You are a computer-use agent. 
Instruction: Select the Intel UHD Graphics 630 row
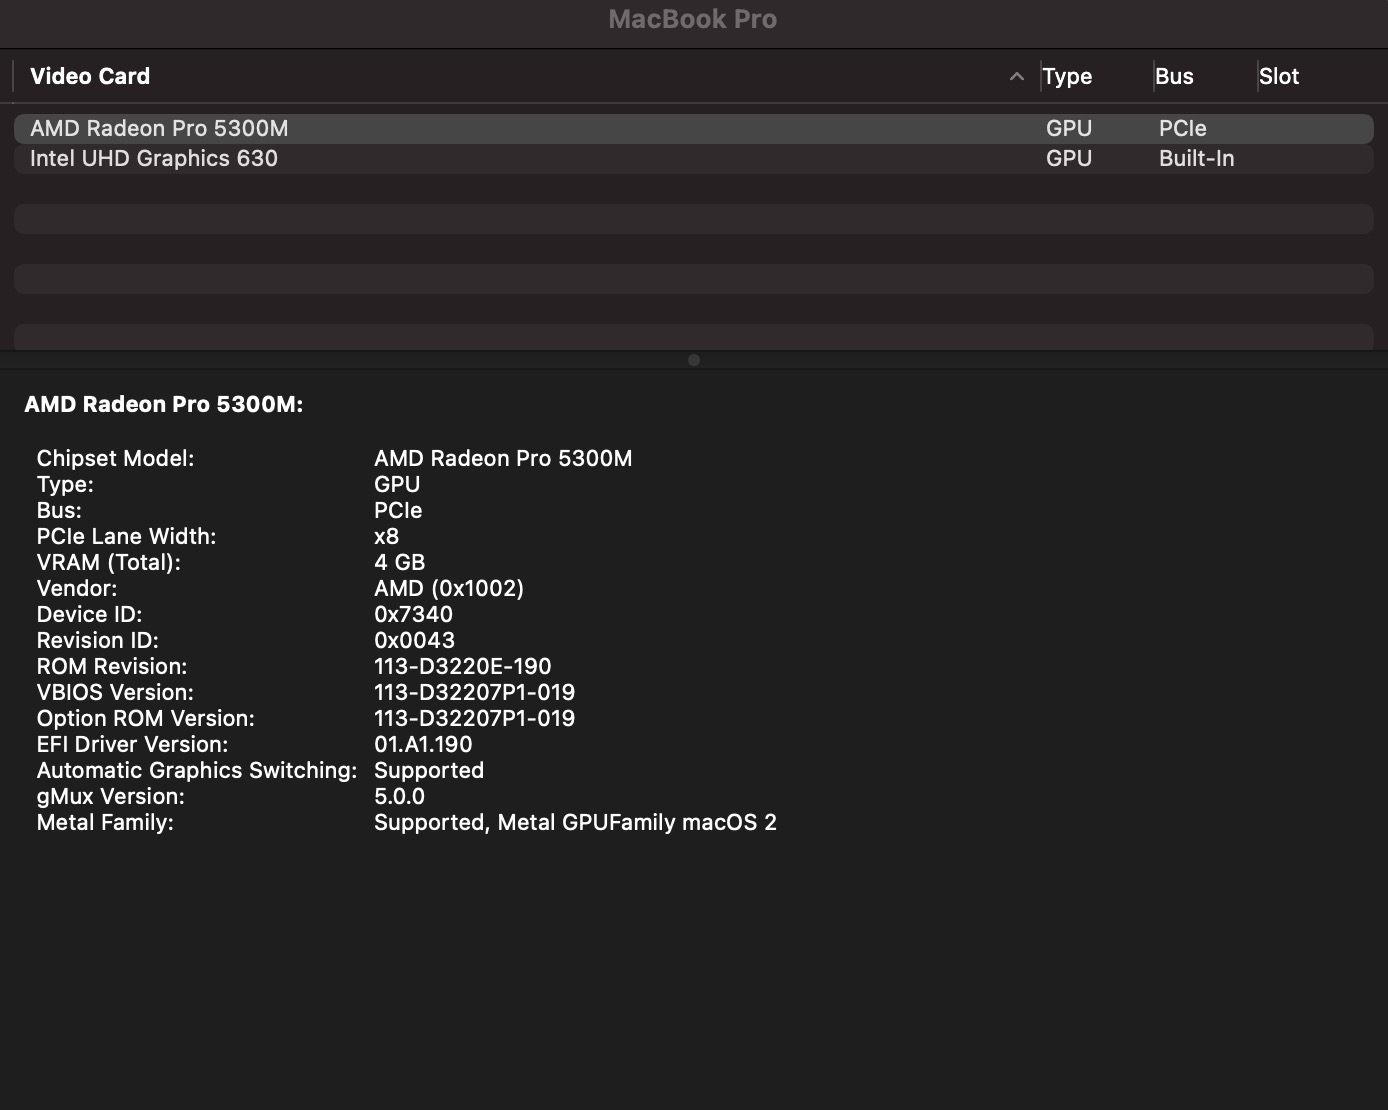tap(693, 159)
